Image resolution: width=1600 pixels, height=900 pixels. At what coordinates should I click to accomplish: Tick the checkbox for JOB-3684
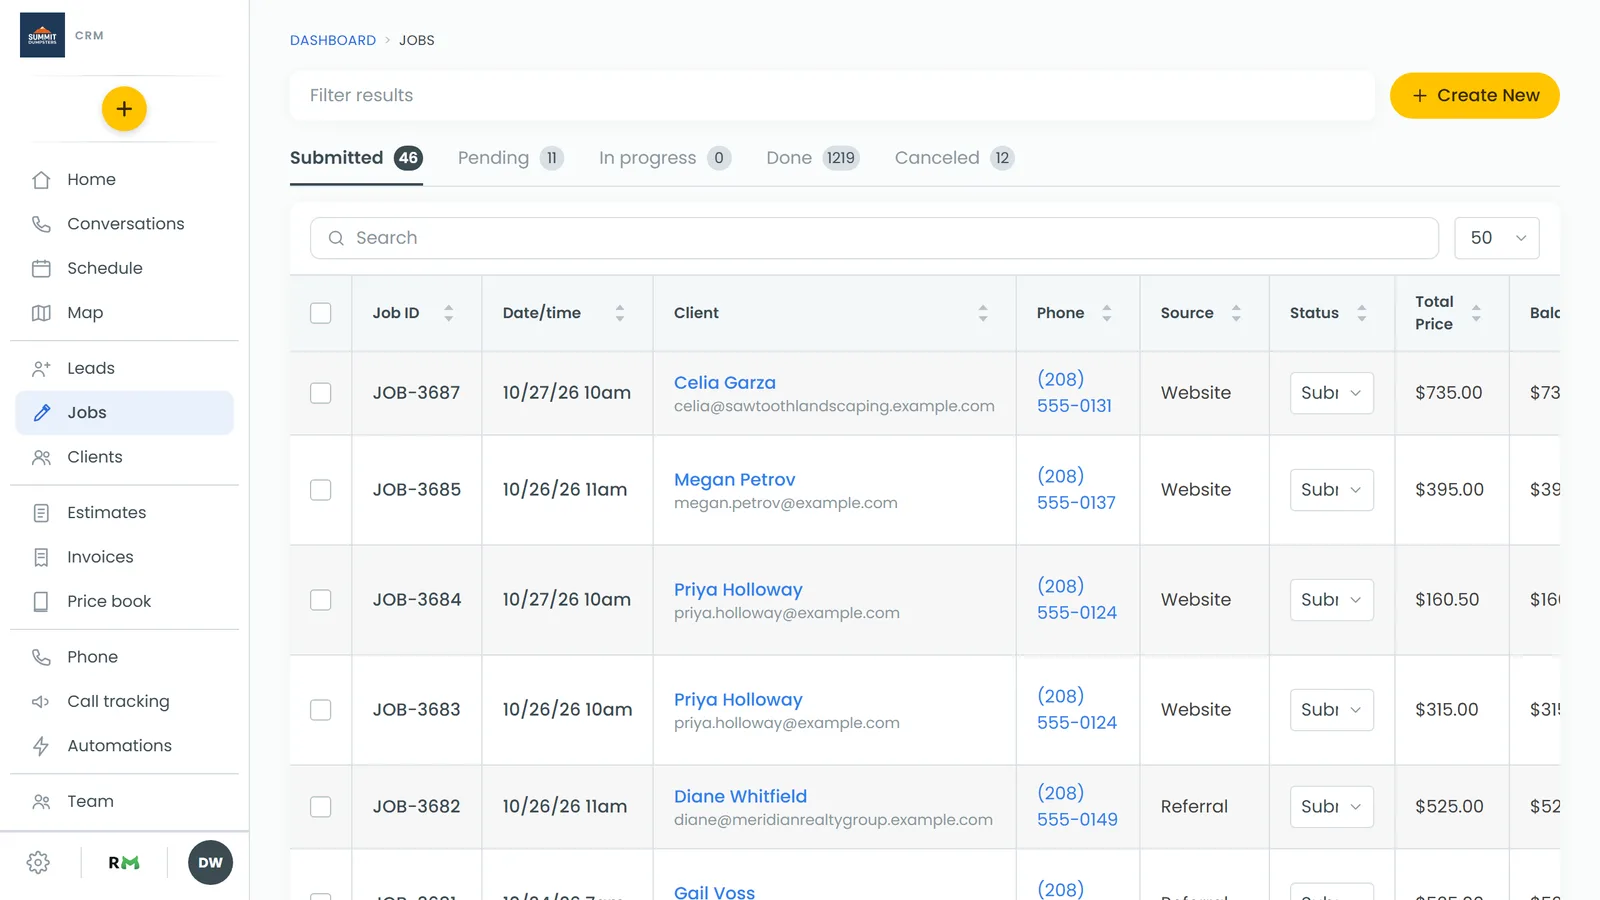point(321,600)
